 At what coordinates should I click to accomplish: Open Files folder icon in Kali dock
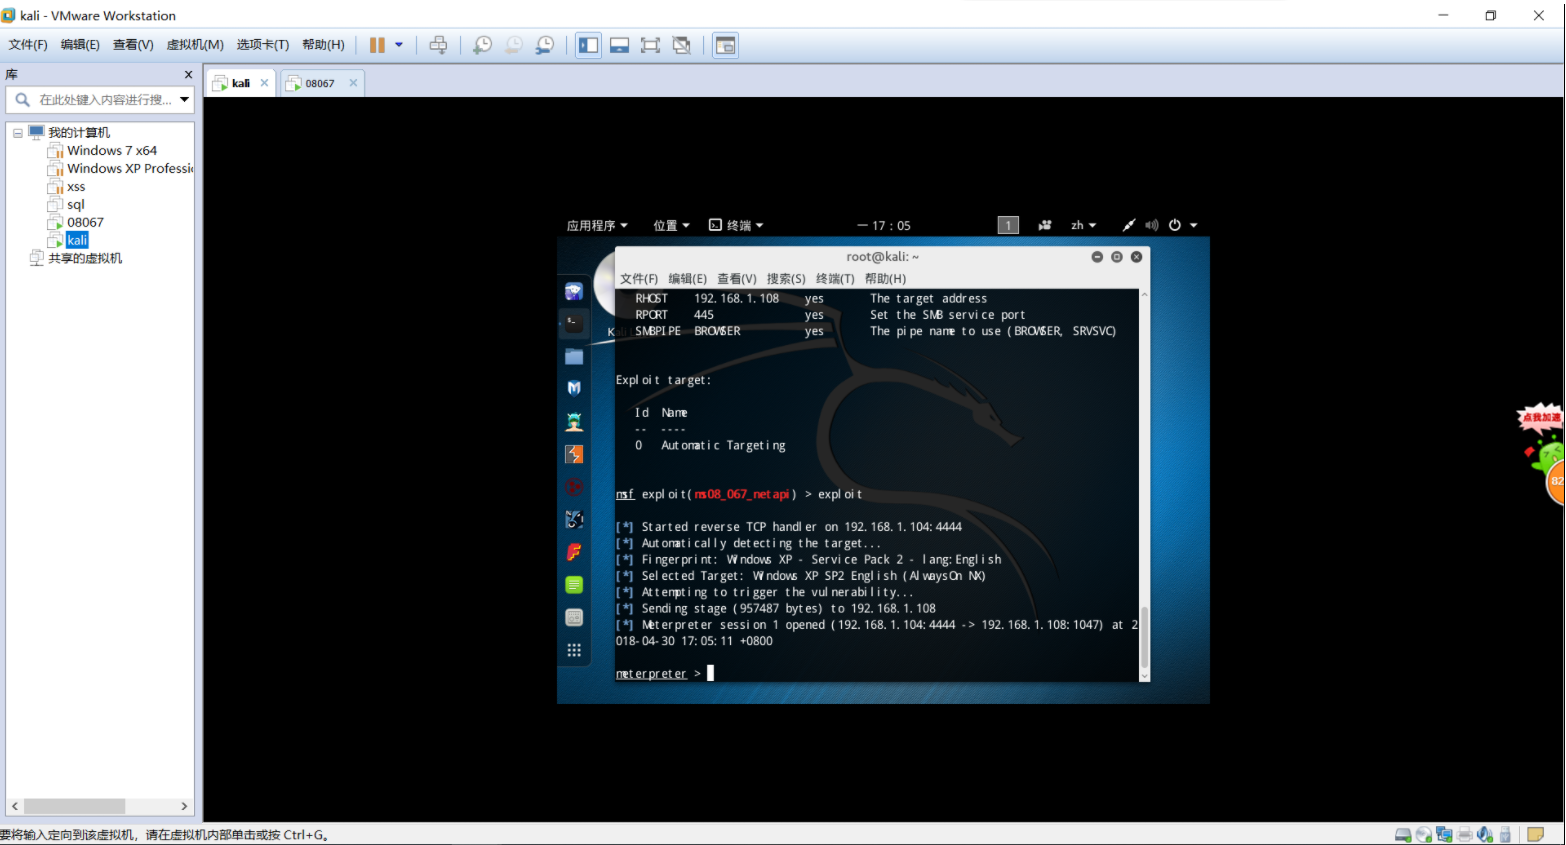click(574, 356)
